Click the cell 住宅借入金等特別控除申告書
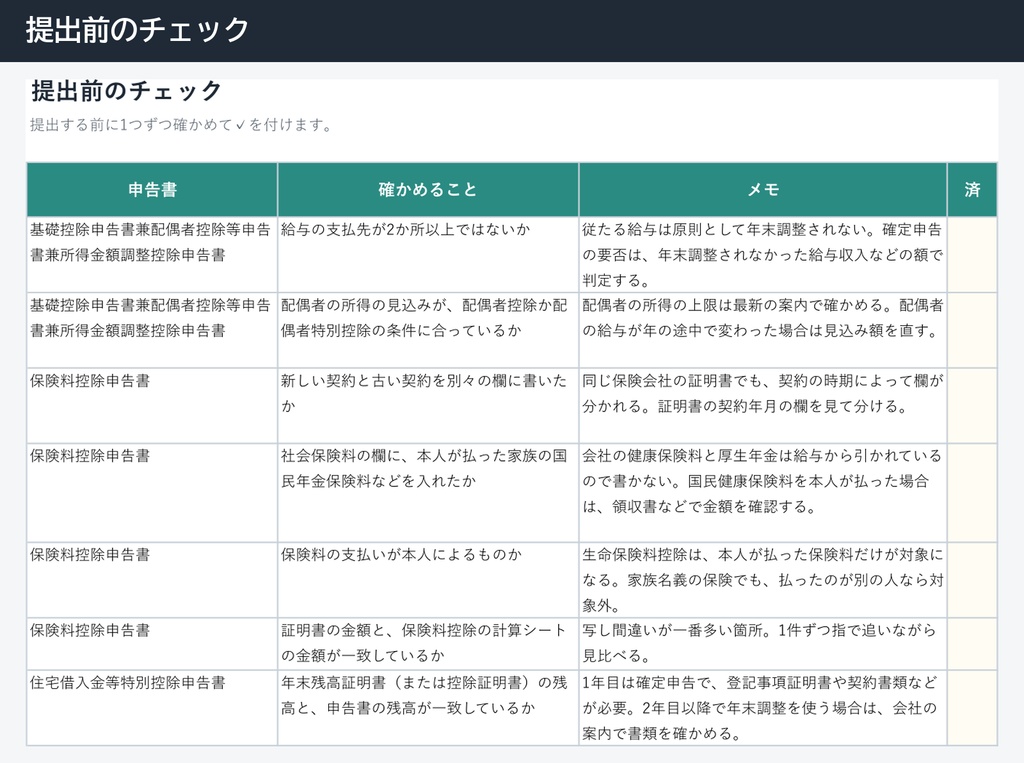Viewport: 1024px width, 763px height. (x=152, y=707)
